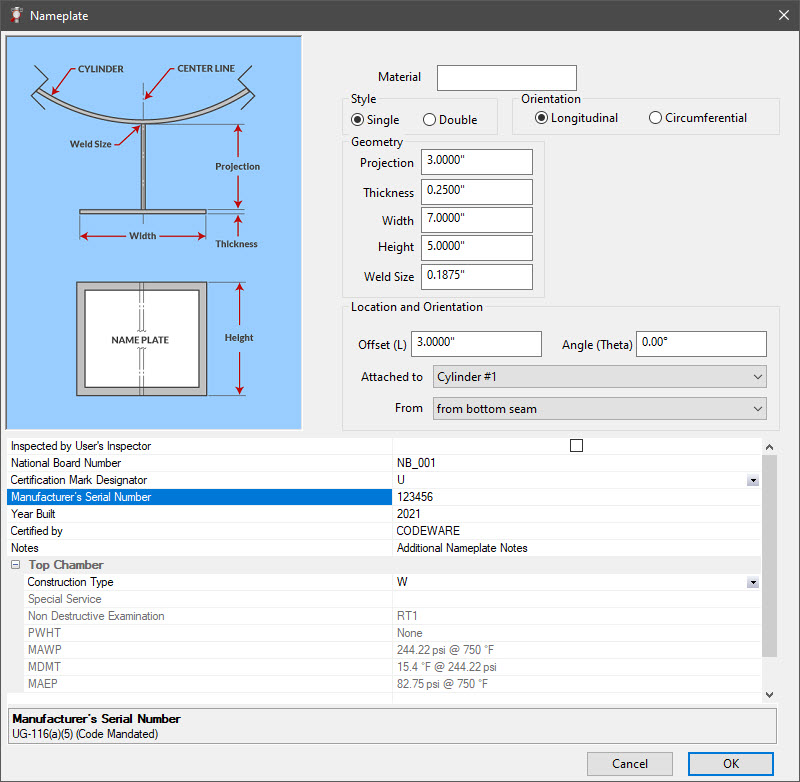Click the MAWP row label
800x782 pixels.
pyautogui.click(x=44, y=650)
